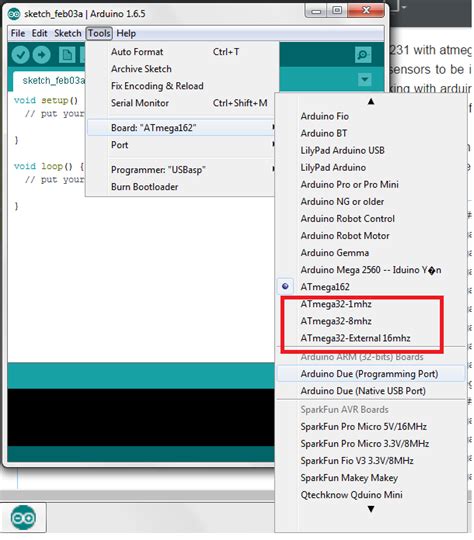This screenshot has width=474, height=540.
Task: Click Burn Bootloader
Action: [x=181, y=187]
